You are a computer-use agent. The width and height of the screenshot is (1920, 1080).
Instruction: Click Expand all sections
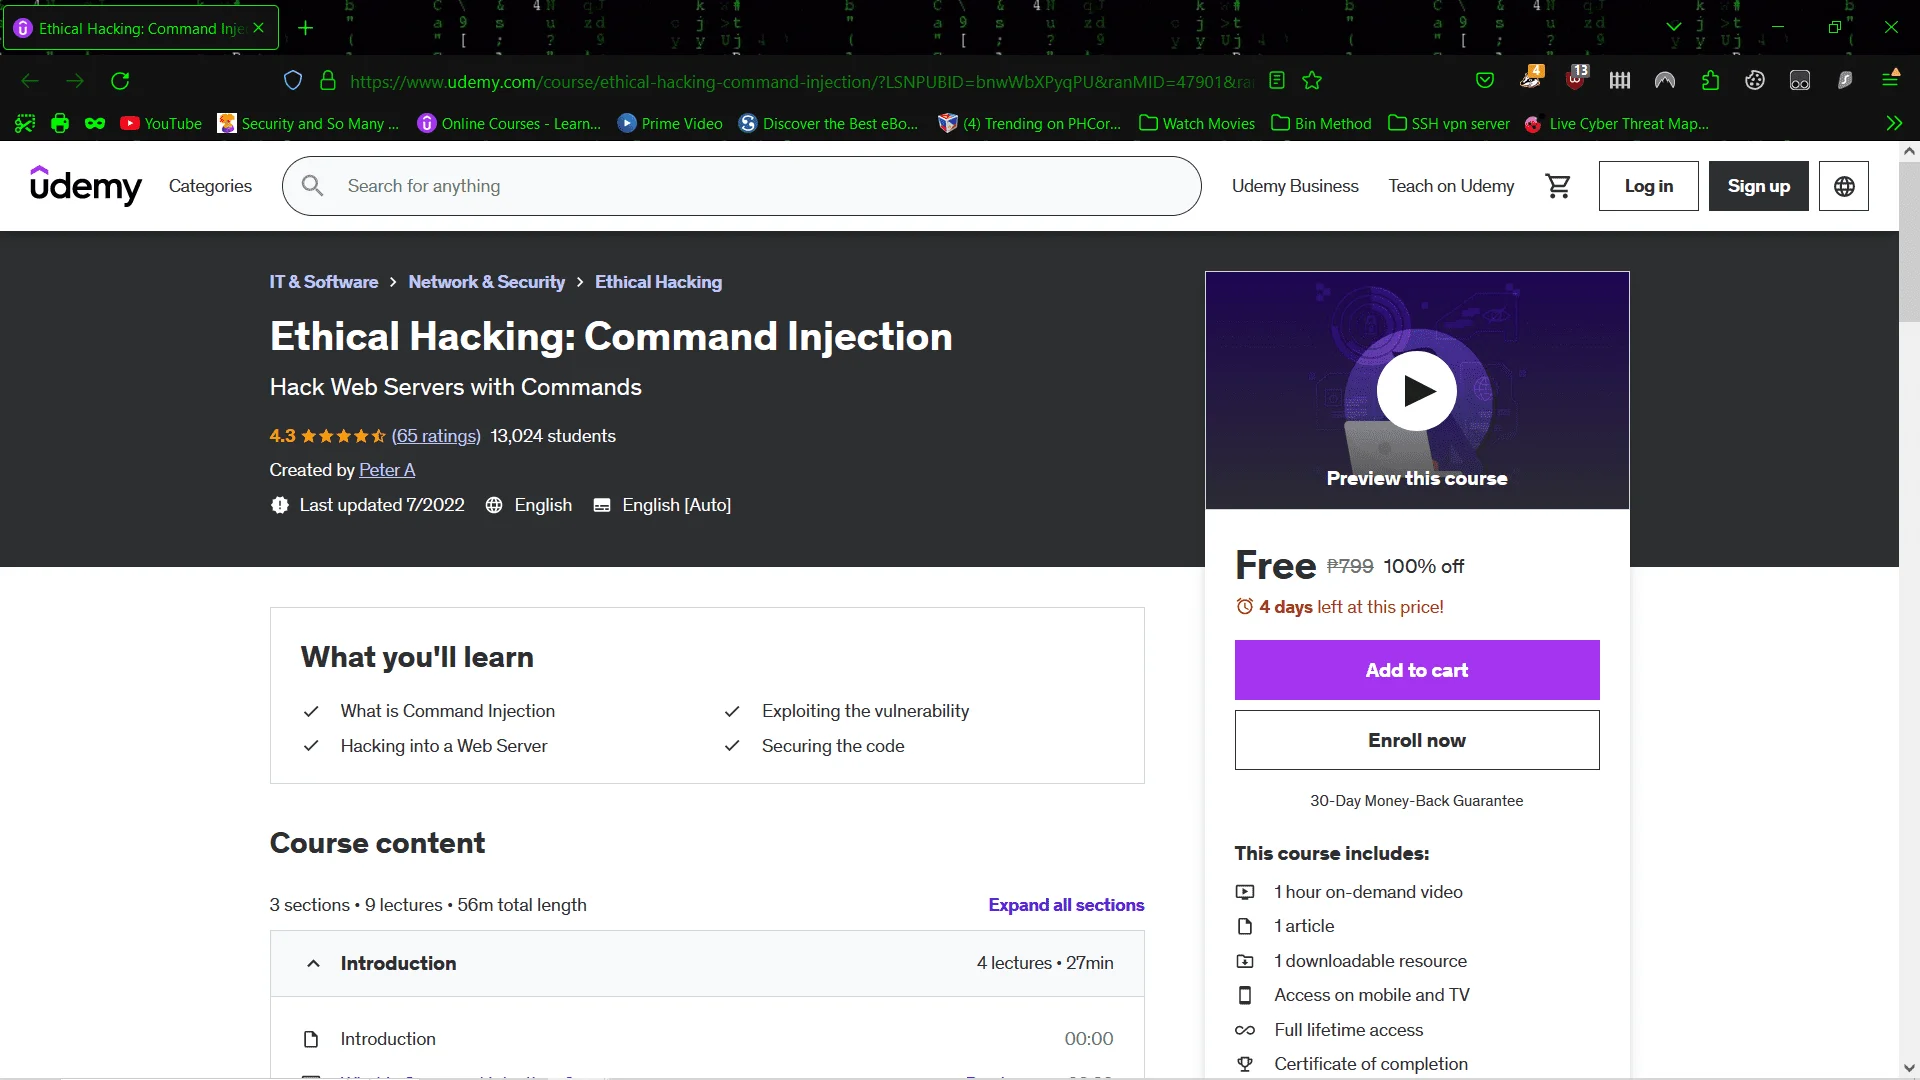pos(1066,905)
